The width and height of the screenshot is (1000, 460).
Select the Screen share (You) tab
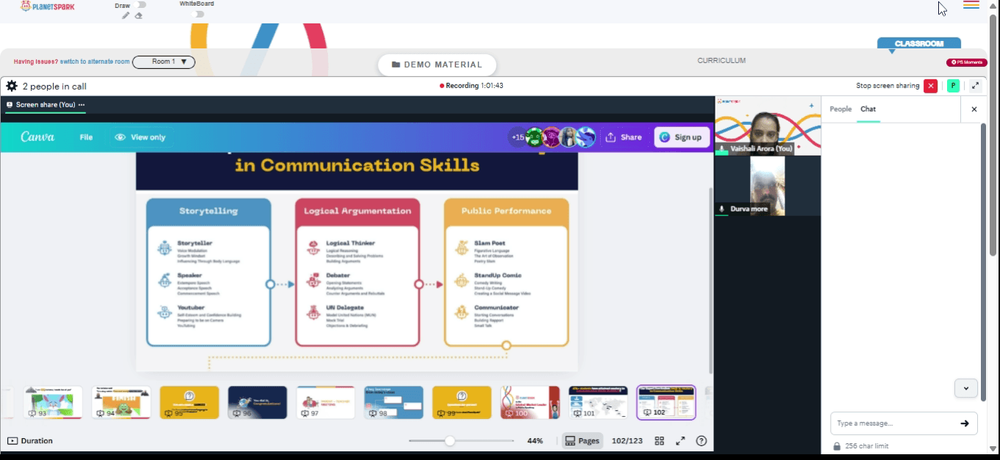[x=45, y=105]
